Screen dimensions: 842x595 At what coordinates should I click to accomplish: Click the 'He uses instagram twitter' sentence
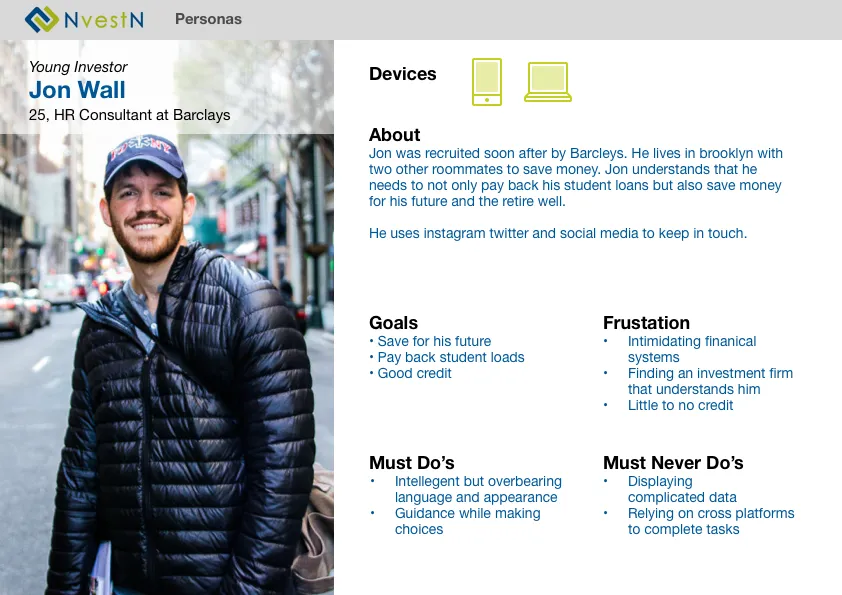pos(558,234)
